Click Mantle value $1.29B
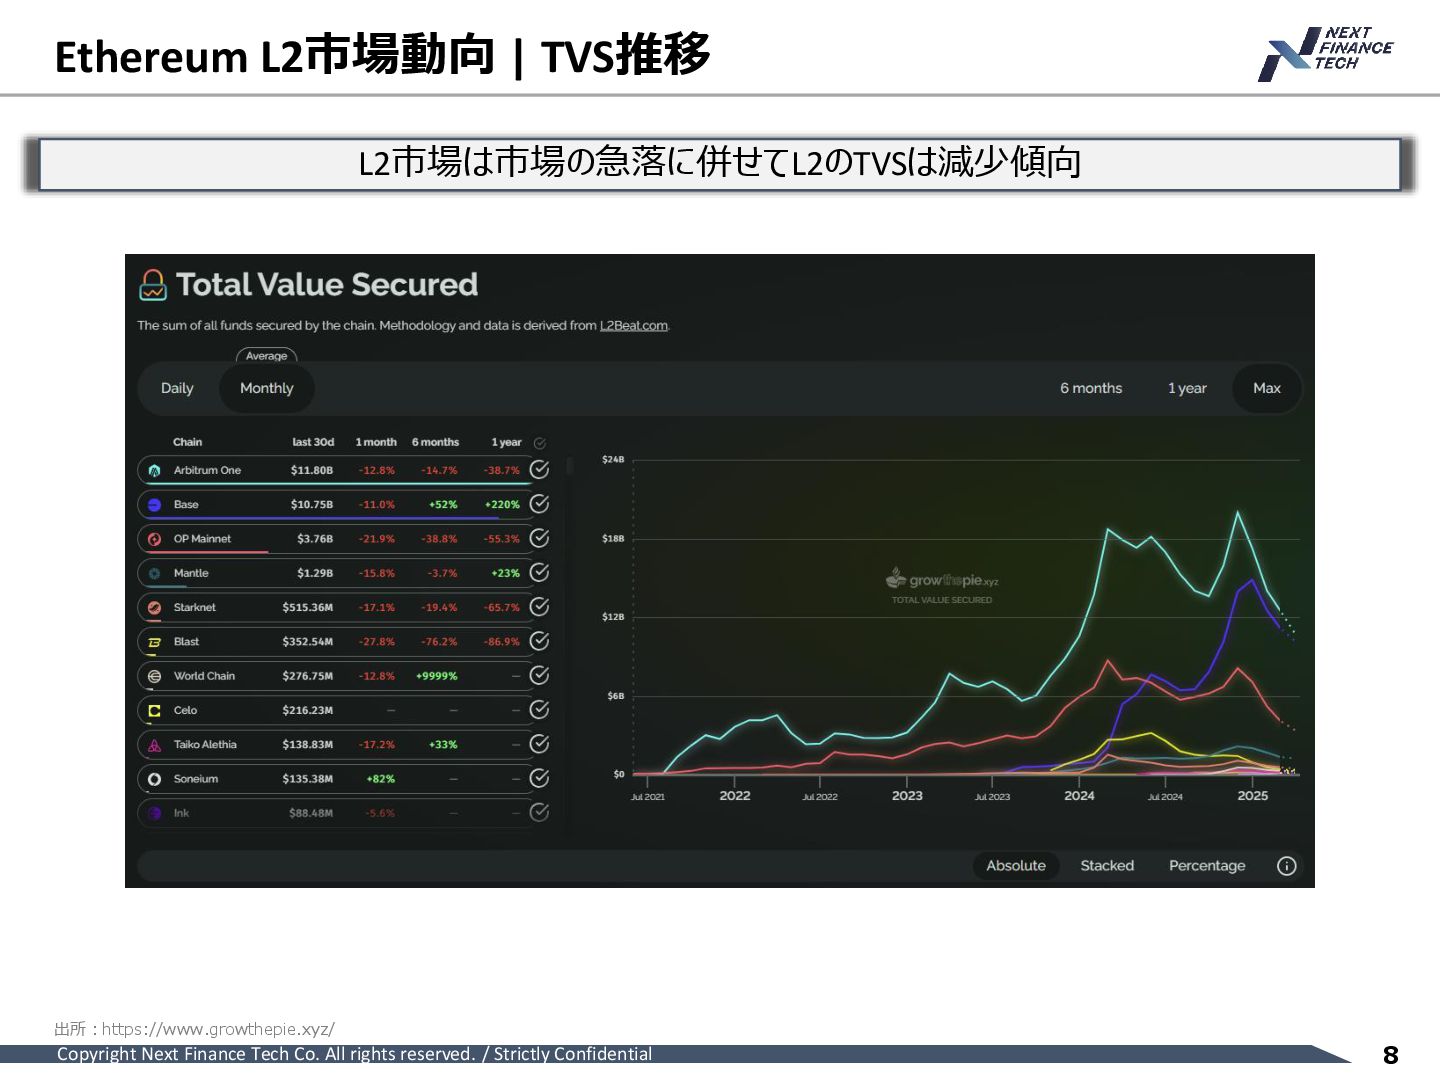The image size is (1440, 1080). pos(315,573)
